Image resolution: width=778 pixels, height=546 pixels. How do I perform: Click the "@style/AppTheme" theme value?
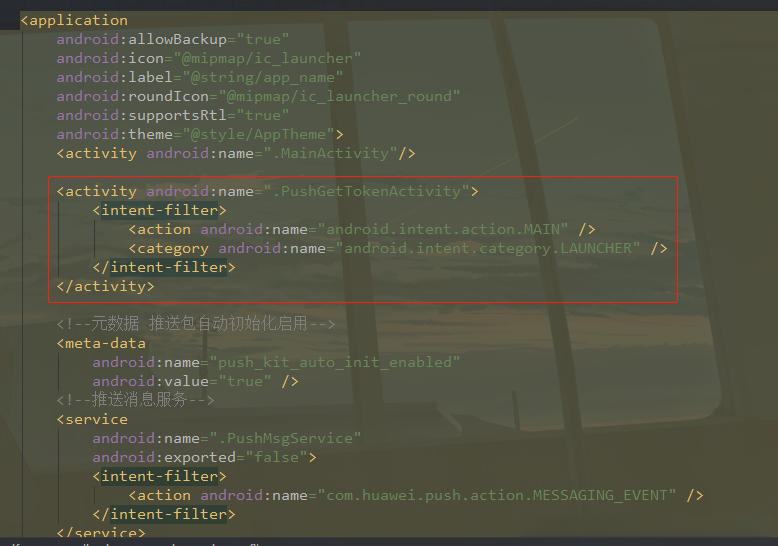[258, 135]
